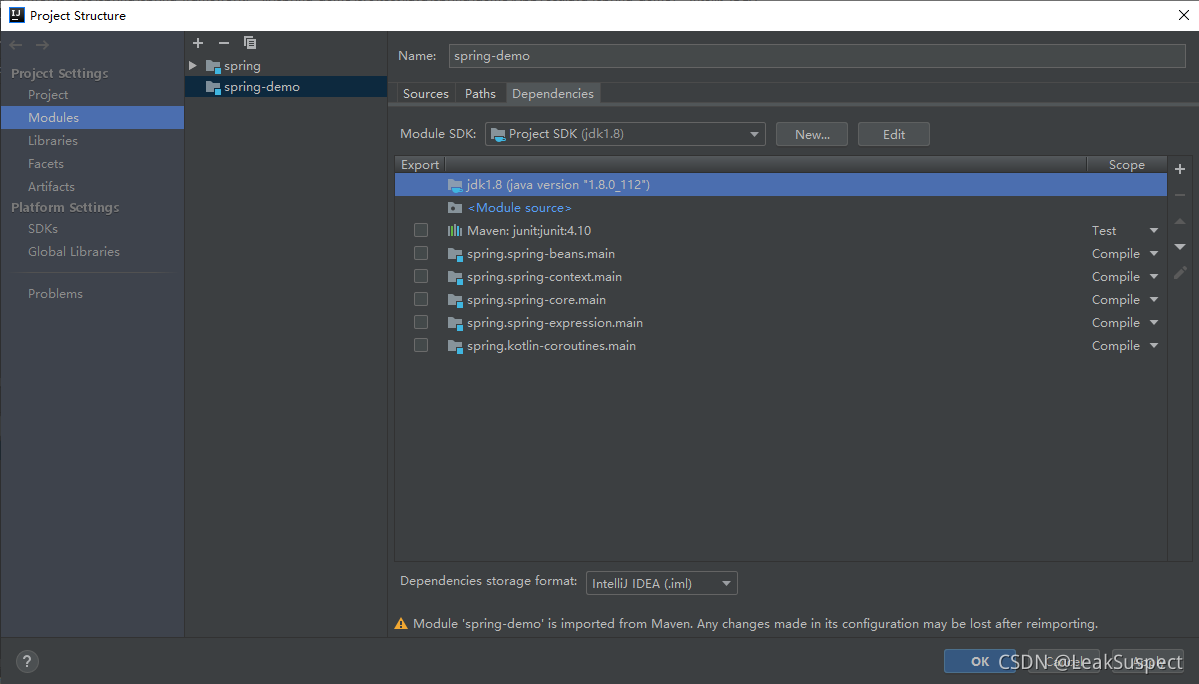Image resolution: width=1199 pixels, height=684 pixels.
Task: Click the spring-core.main module icon
Action: click(x=455, y=300)
